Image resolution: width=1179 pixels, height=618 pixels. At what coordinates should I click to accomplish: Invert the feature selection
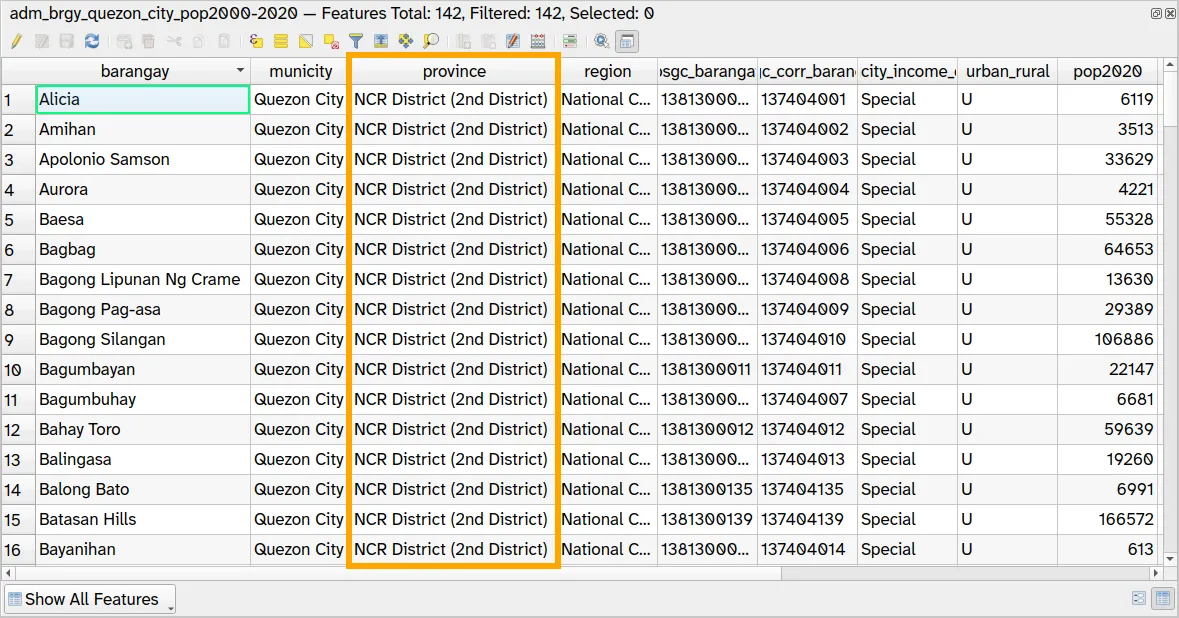pos(306,42)
